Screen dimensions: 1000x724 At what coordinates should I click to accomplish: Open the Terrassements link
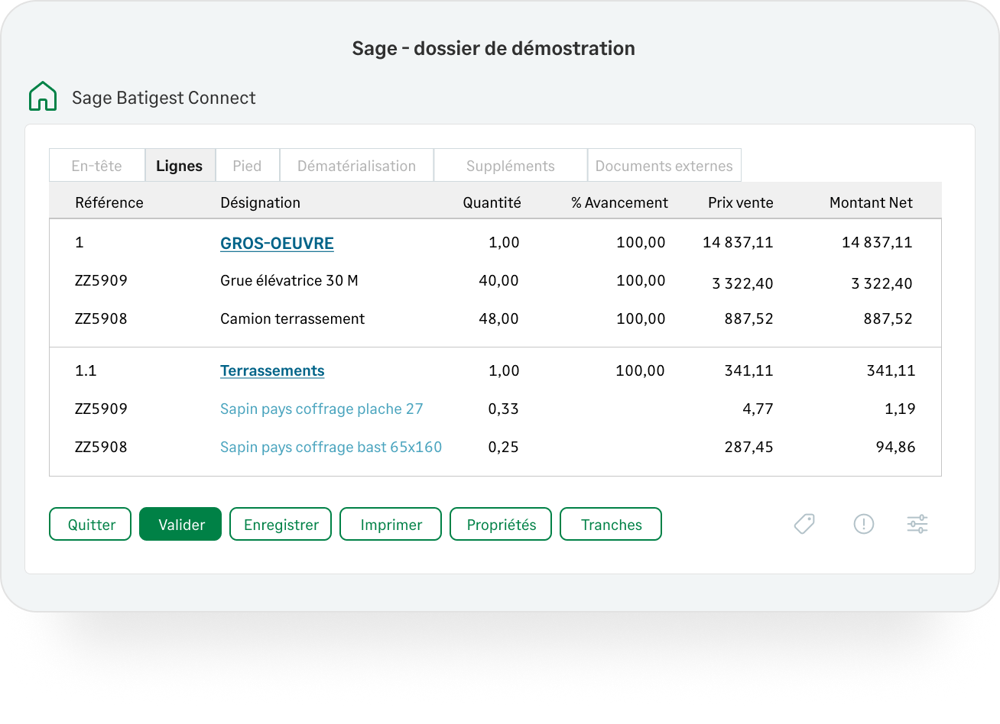(272, 371)
